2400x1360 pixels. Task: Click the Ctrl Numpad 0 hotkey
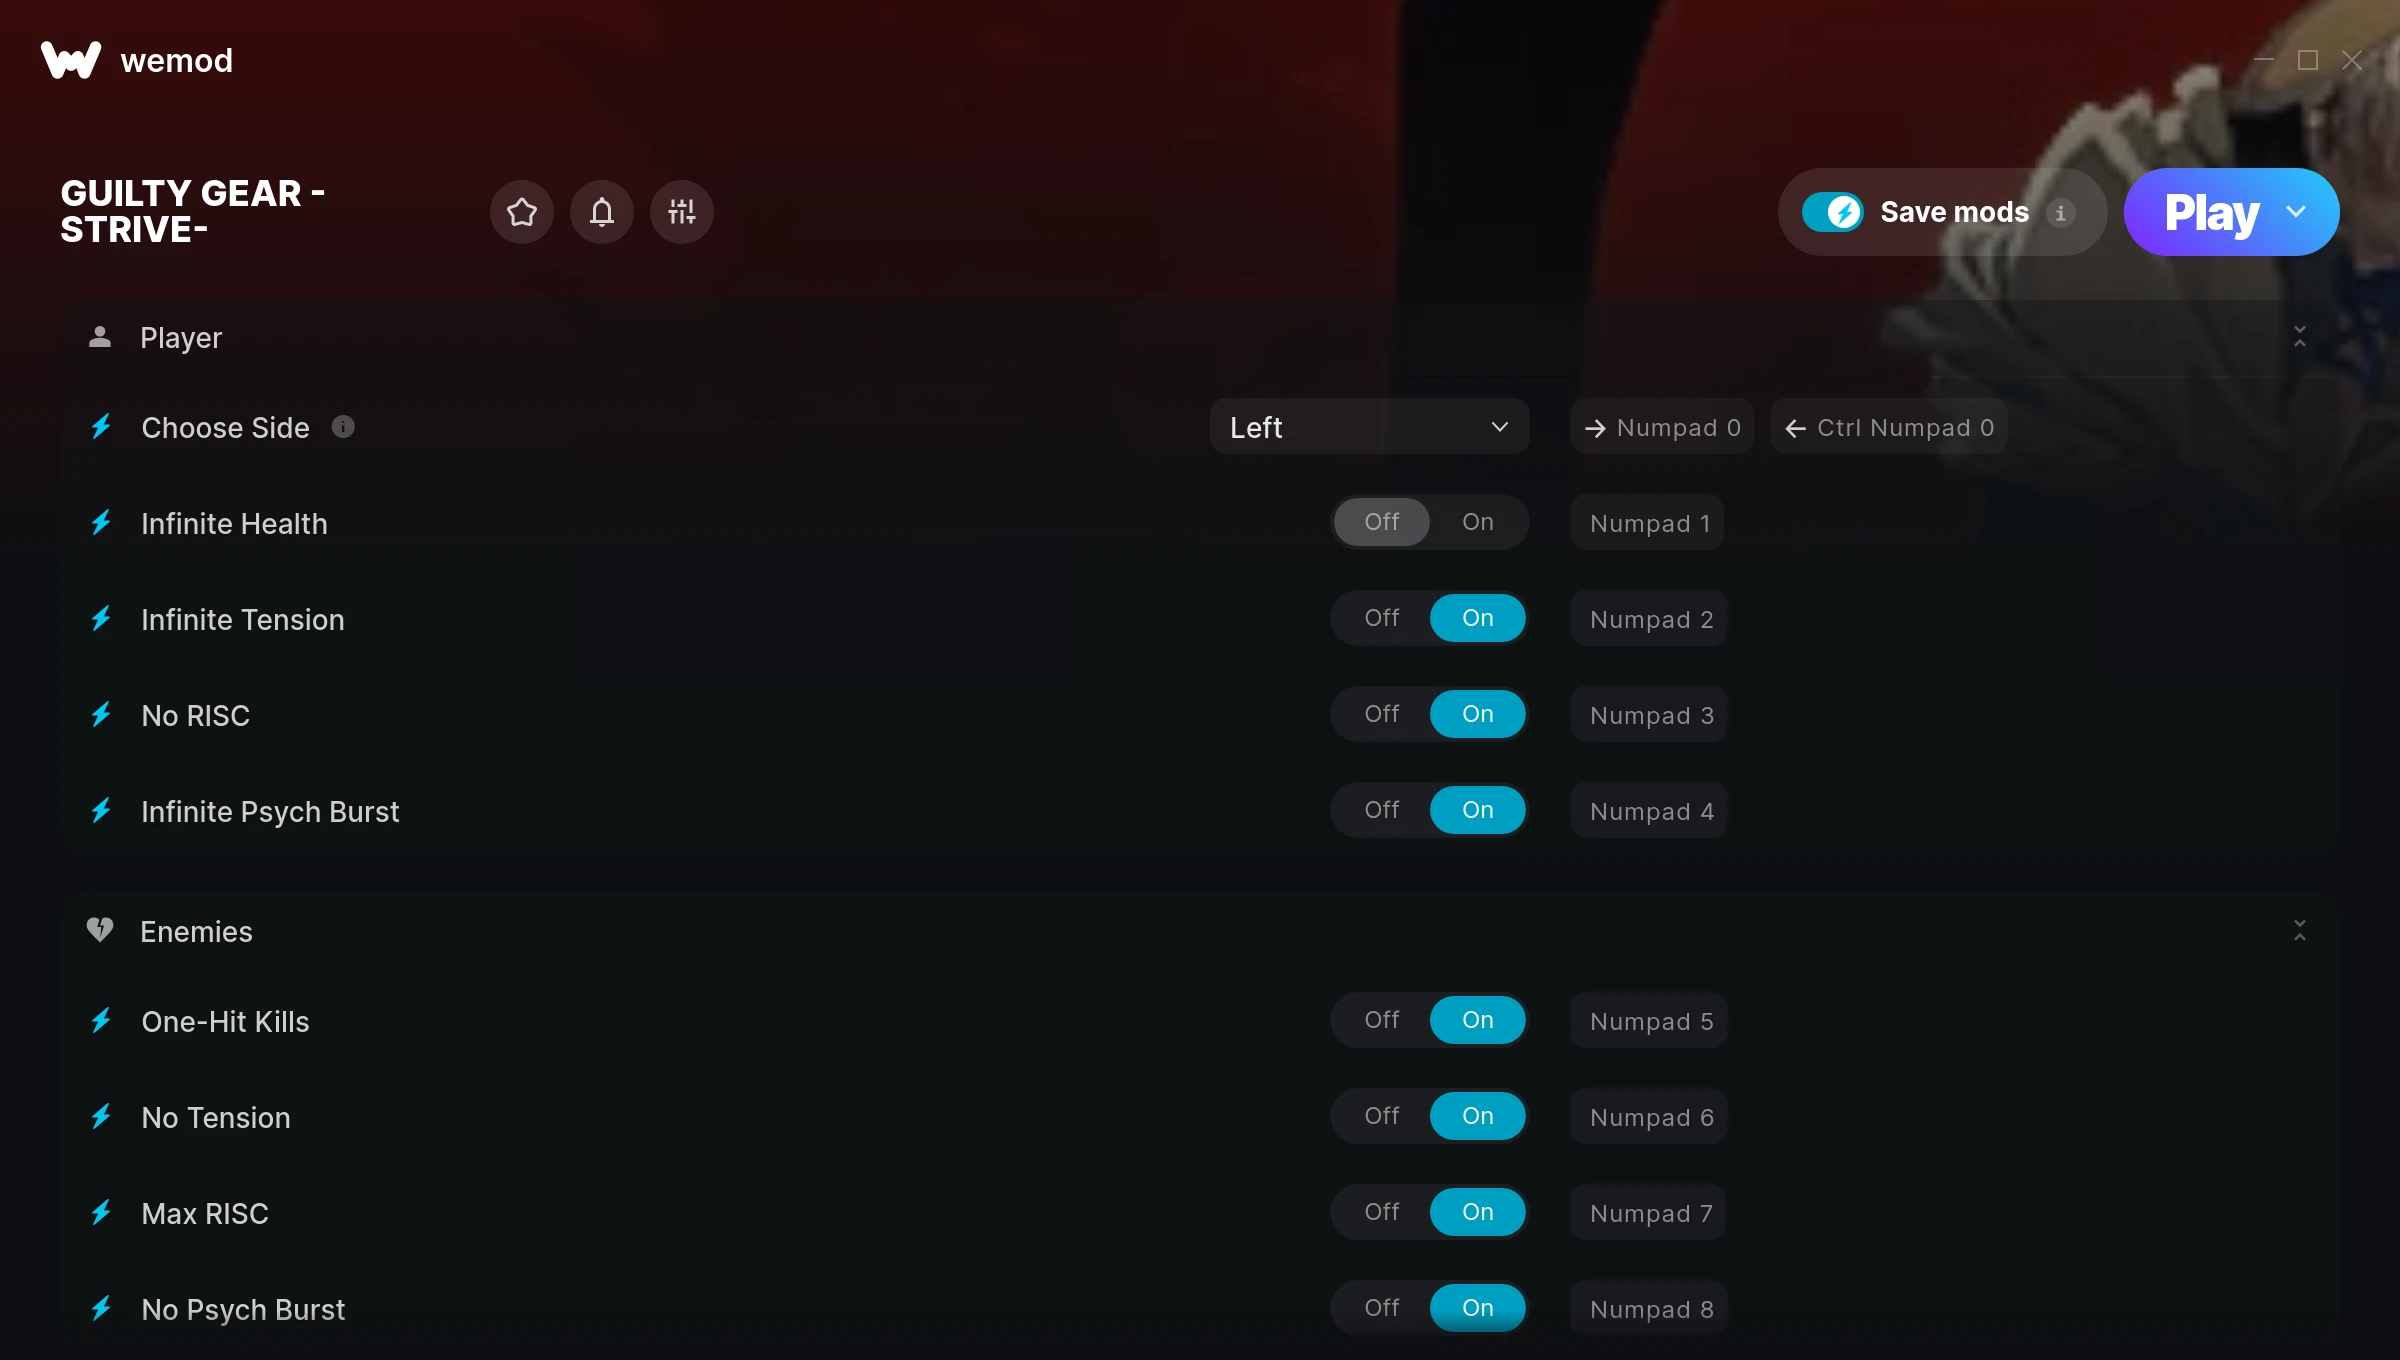[1889, 427]
